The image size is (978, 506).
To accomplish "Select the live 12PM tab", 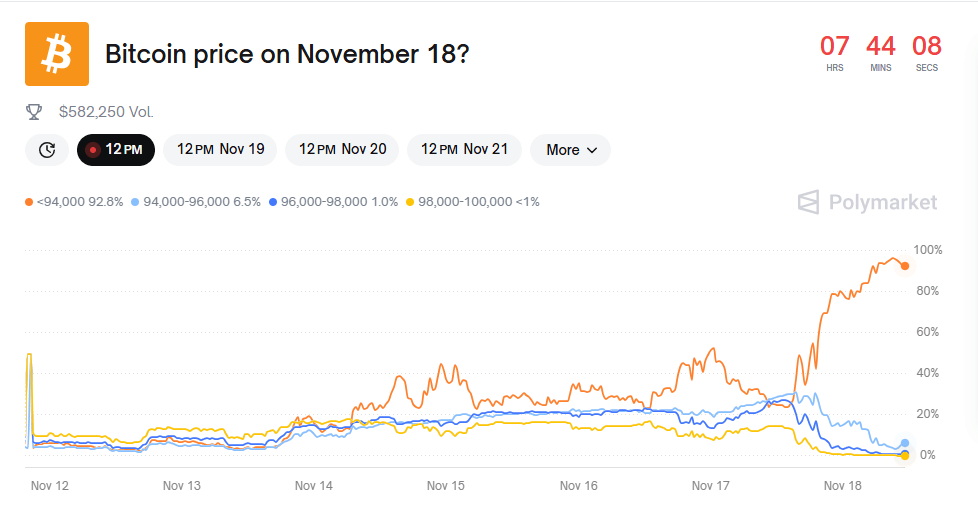I will tap(116, 150).
